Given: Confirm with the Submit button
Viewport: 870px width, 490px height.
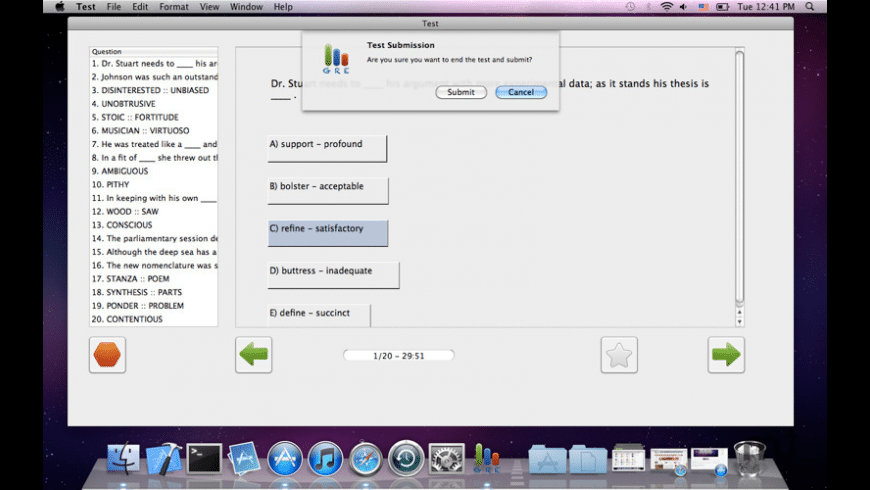Looking at the screenshot, I should pos(461,92).
